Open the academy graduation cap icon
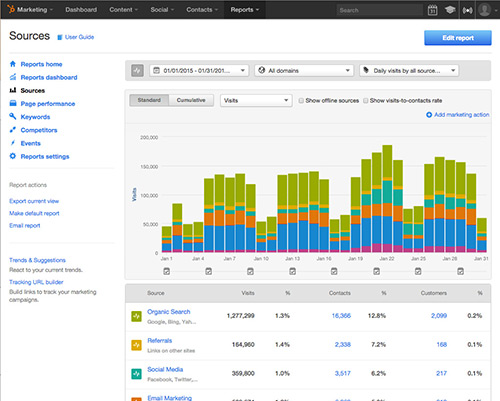 point(450,10)
